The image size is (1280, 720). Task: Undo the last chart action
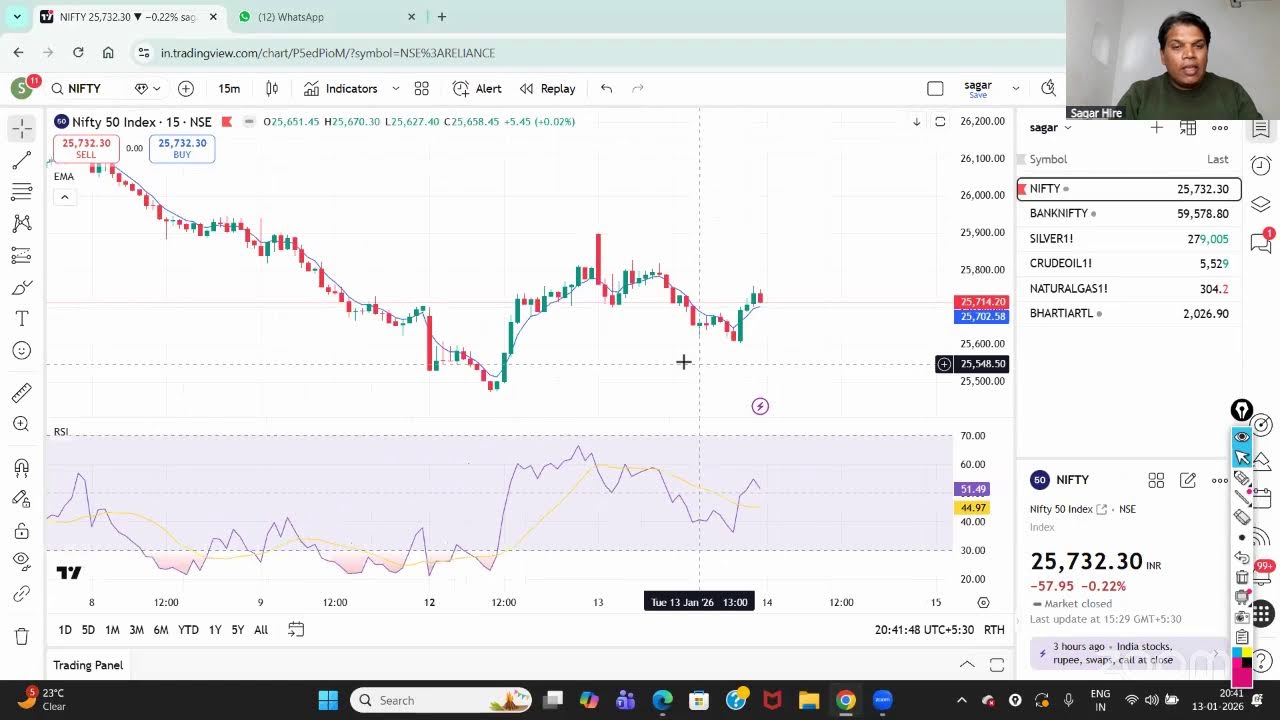point(606,88)
